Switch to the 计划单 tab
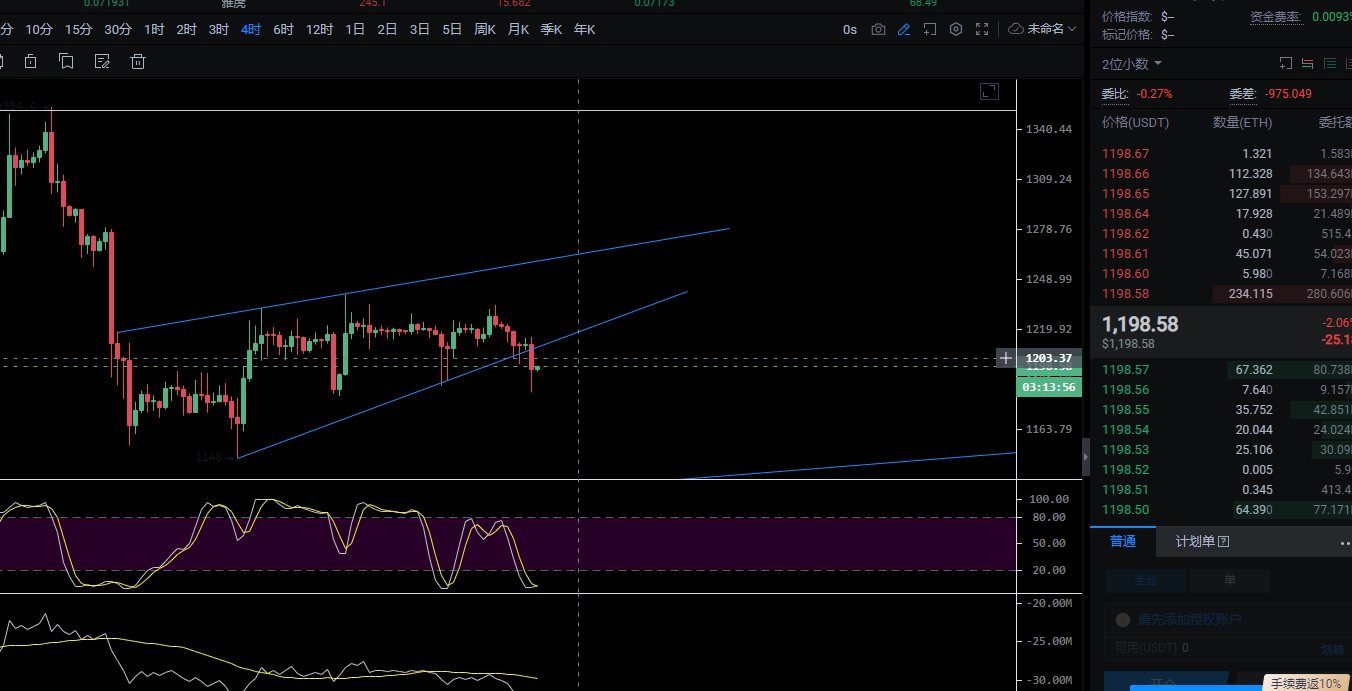Screen dimensions: 1352x691 1202,541
